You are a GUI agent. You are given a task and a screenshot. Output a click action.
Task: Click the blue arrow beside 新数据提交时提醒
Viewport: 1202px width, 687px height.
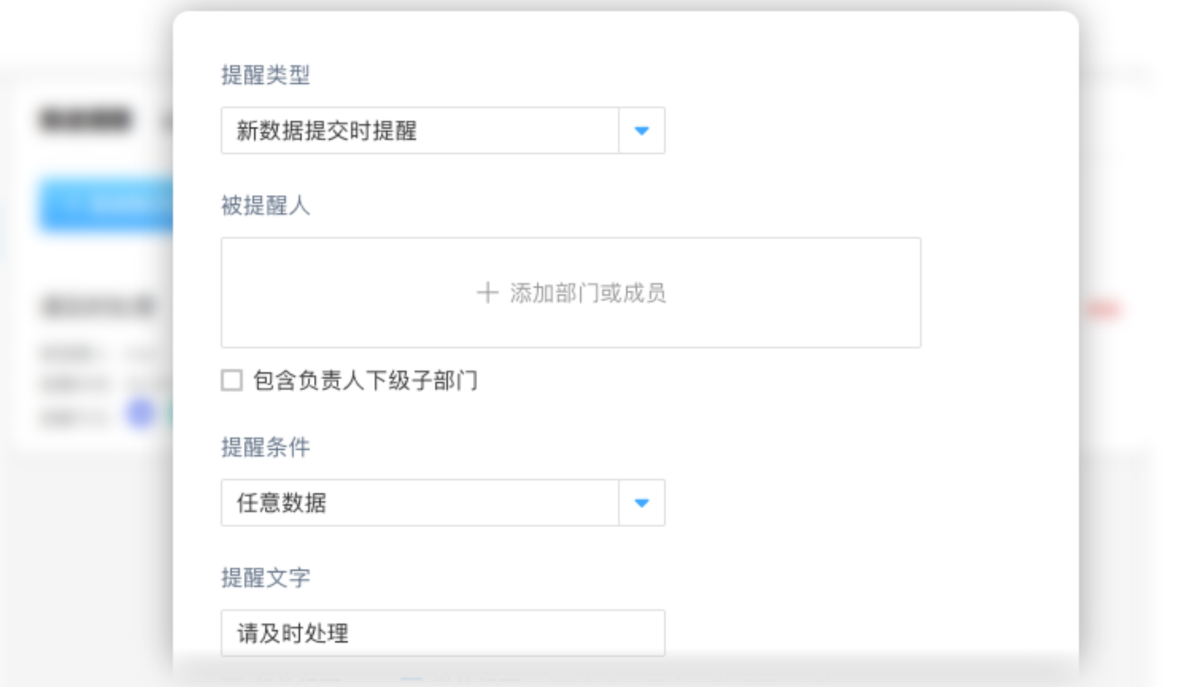642,131
